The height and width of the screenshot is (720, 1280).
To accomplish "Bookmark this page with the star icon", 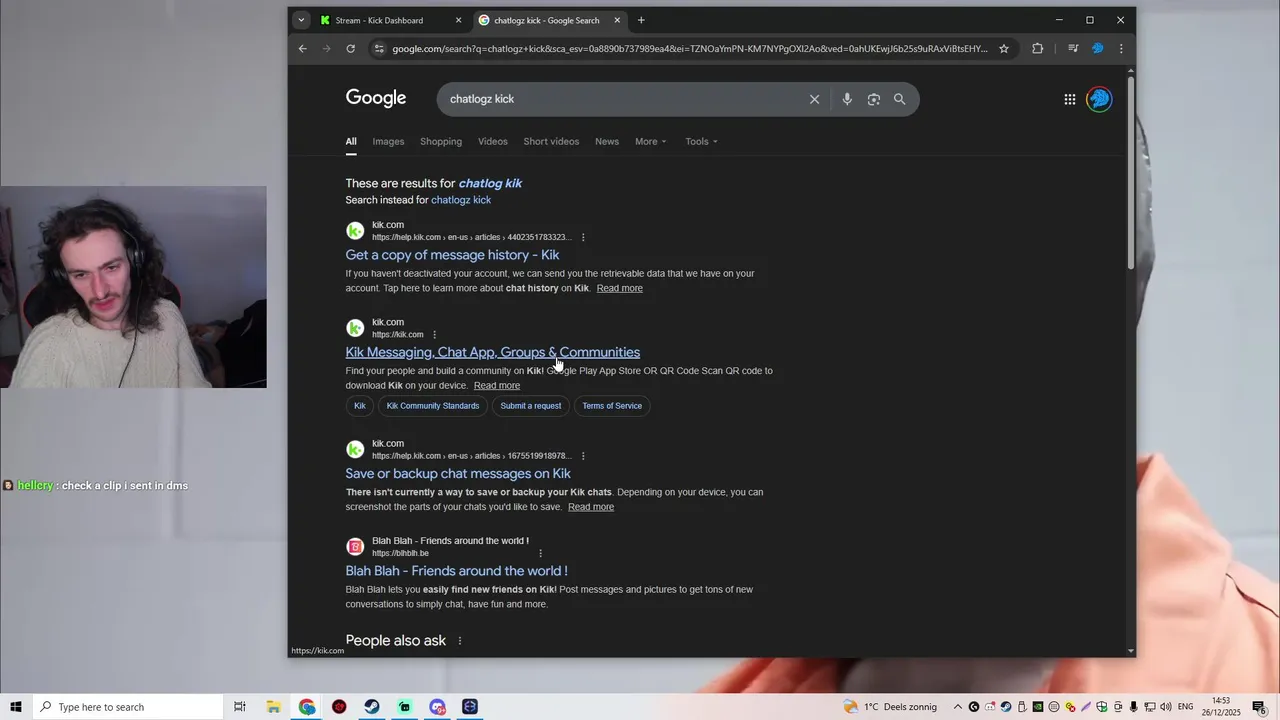I will [1004, 48].
